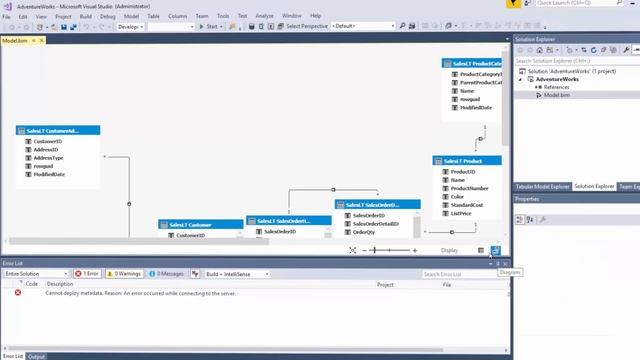Select the Cannot deploy metadata error row

[255, 293]
